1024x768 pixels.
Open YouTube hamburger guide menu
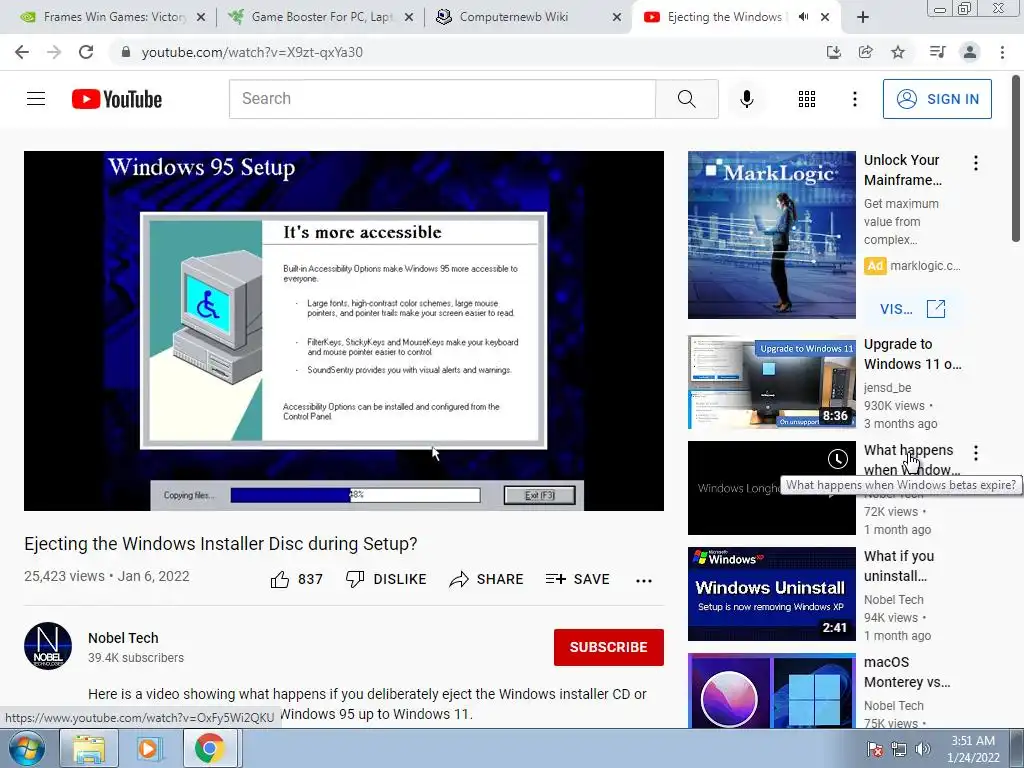(36, 99)
